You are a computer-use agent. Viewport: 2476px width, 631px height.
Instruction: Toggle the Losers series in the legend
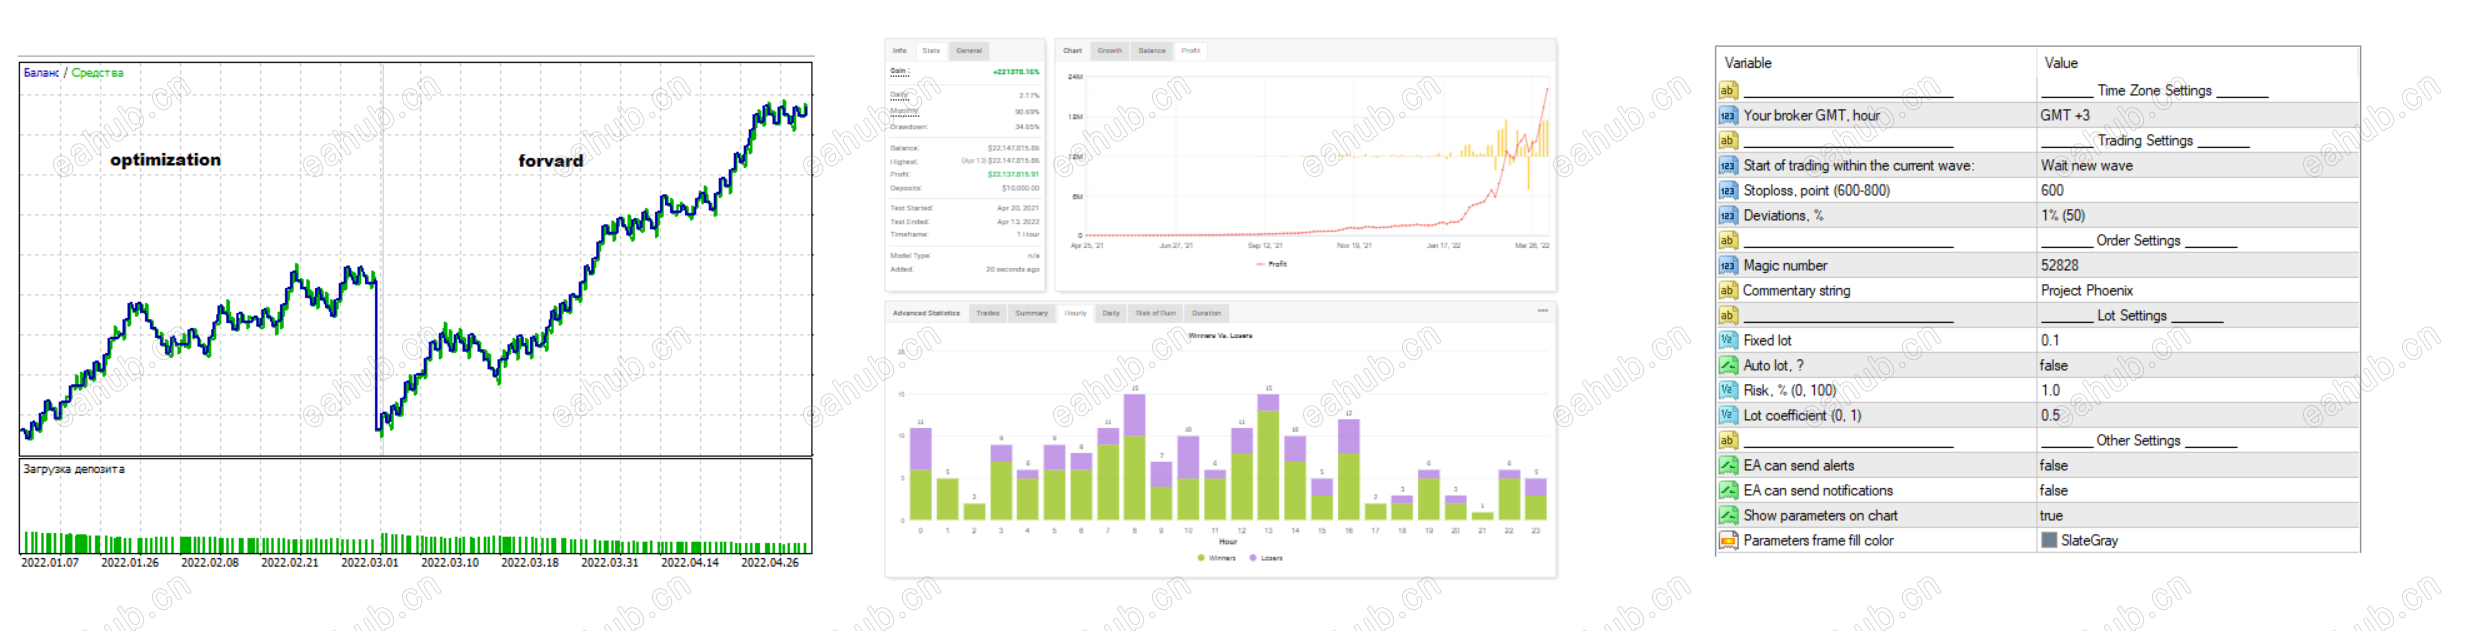(x=1266, y=558)
